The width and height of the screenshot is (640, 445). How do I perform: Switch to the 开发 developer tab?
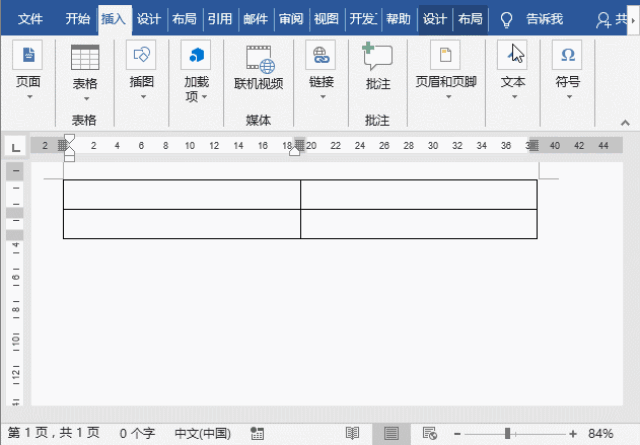click(363, 19)
